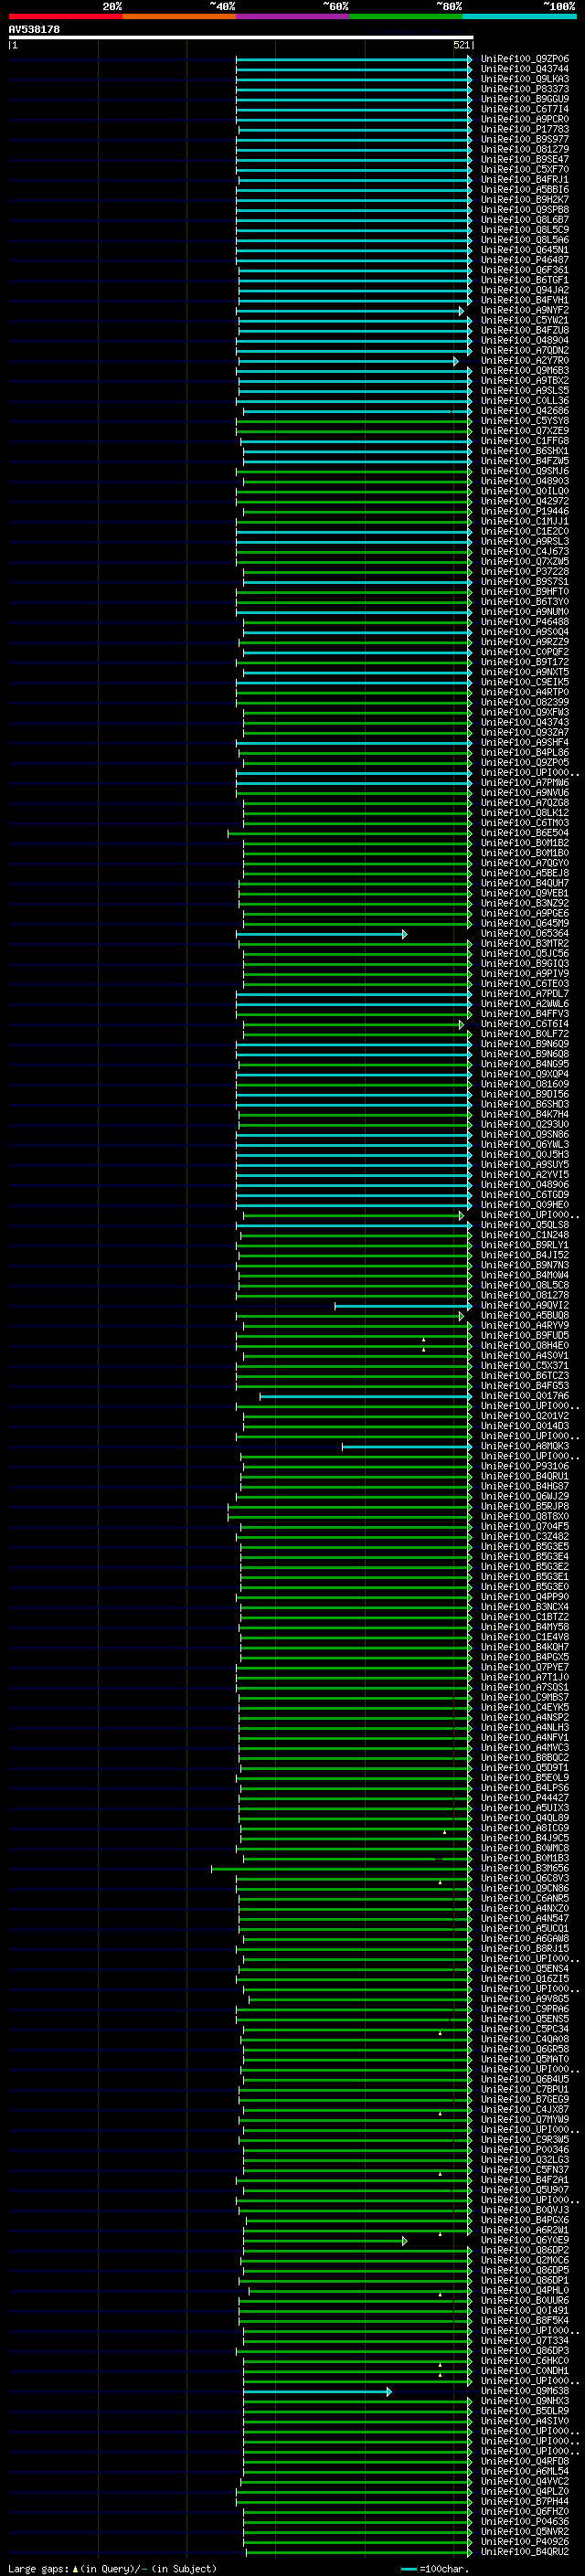Open hit UniRef100_Q9ZP06

[x=525, y=59]
